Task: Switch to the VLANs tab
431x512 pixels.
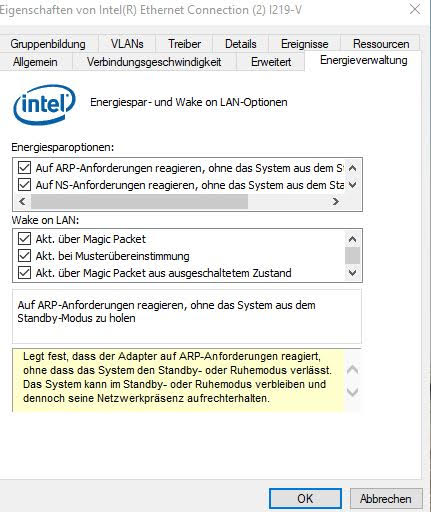Action: pyautogui.click(x=127, y=44)
